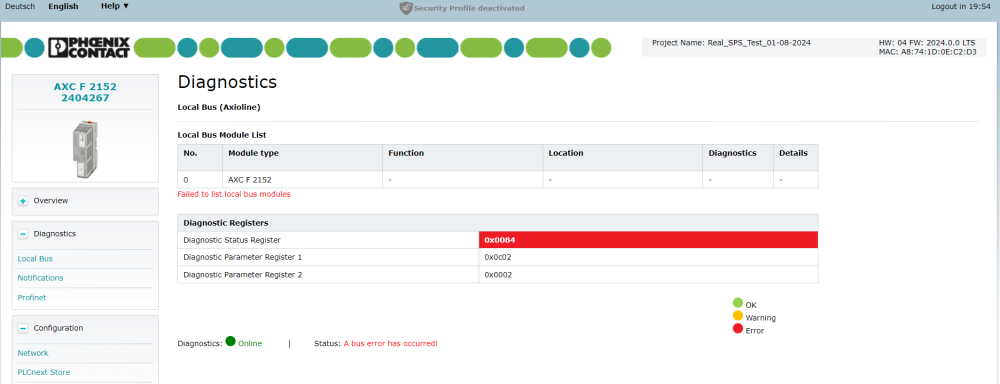This screenshot has height=384, width=1000.
Task: Collapse the Configuration section minus icon
Action: 23,329
